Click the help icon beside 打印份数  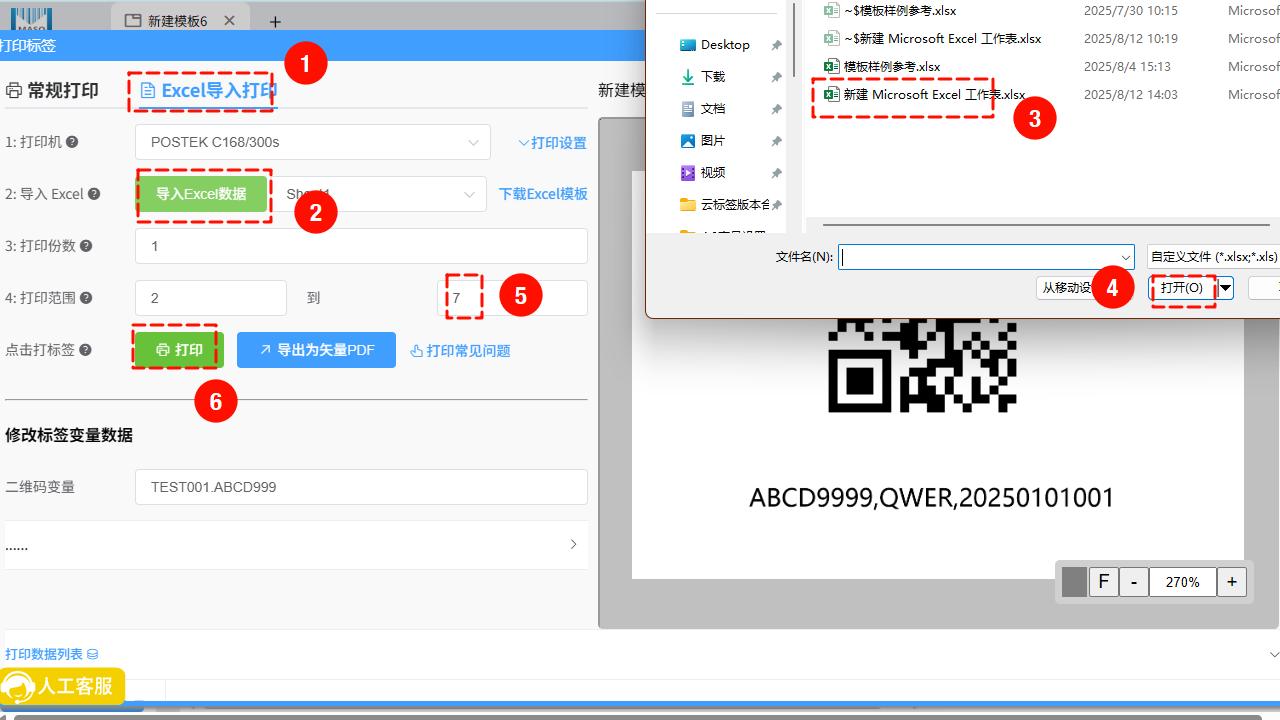coord(86,246)
